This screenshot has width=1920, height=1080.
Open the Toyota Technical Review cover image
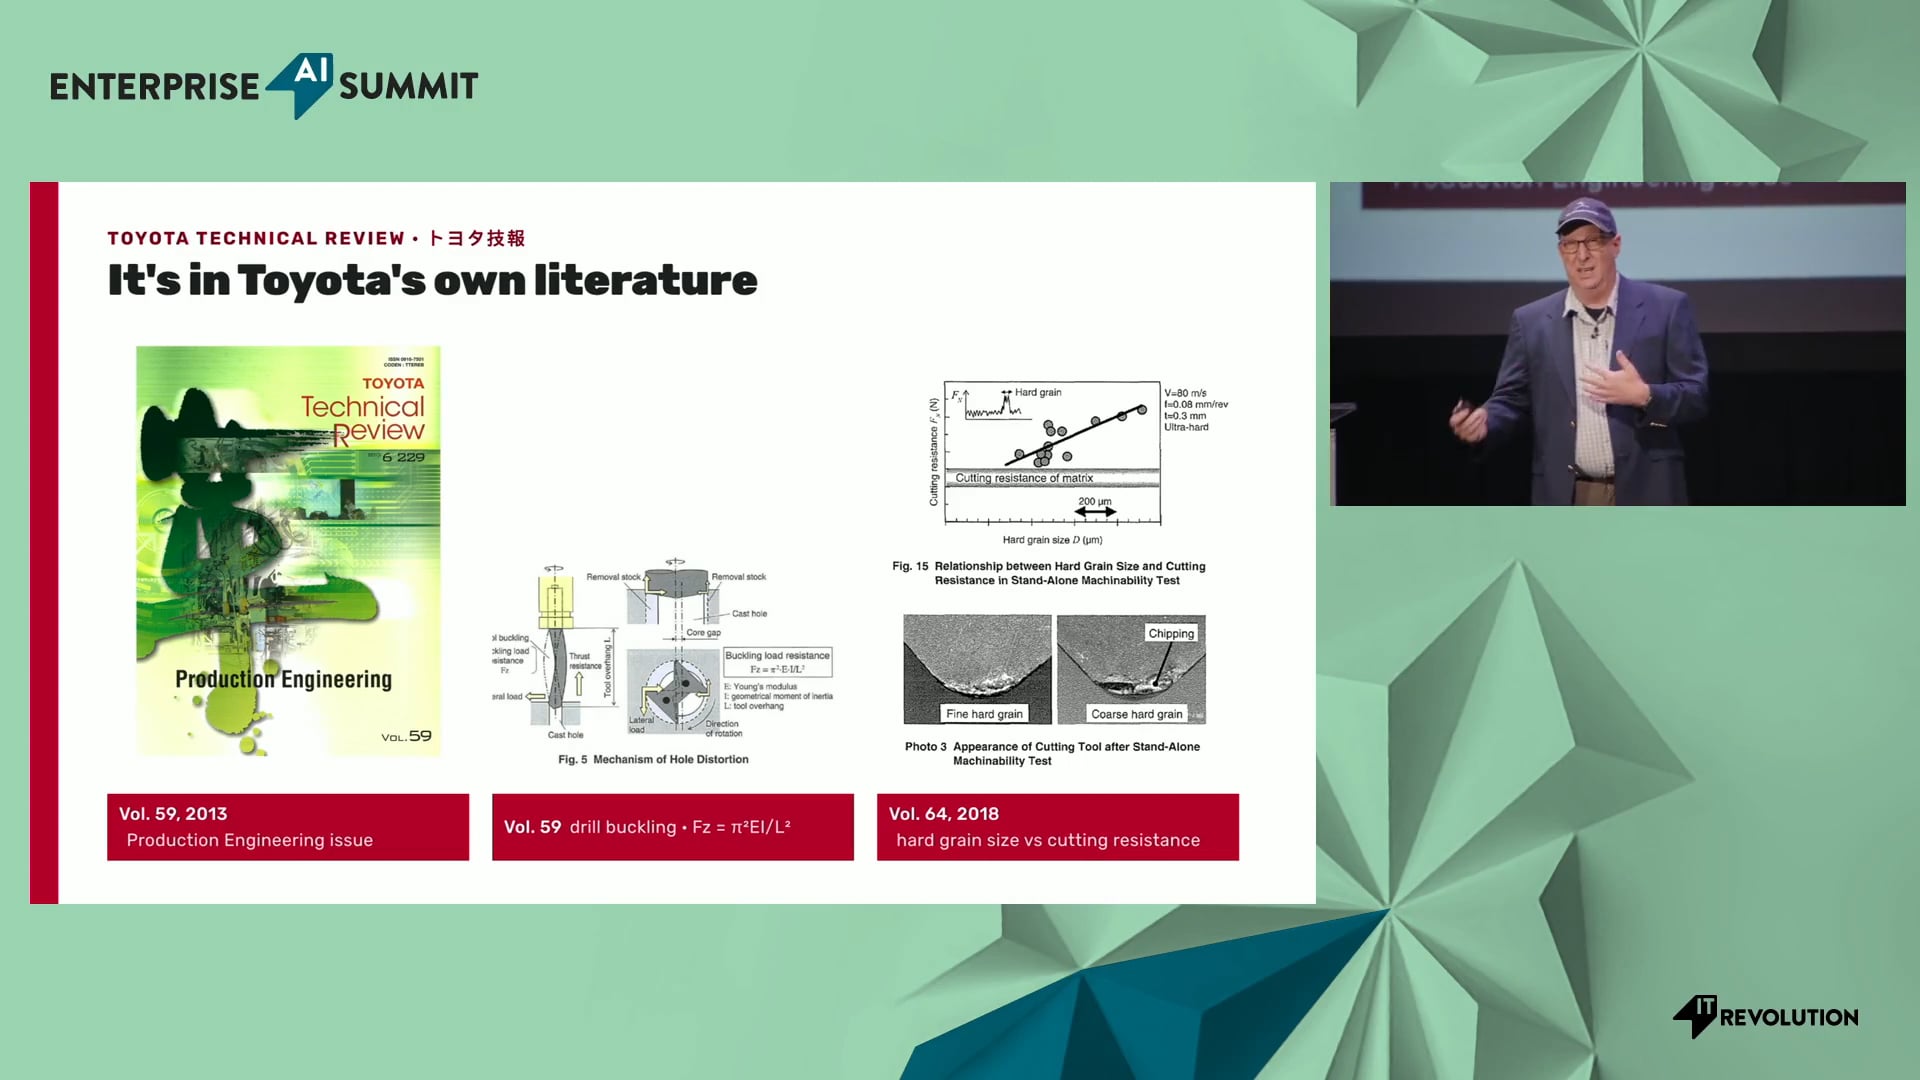click(x=288, y=551)
